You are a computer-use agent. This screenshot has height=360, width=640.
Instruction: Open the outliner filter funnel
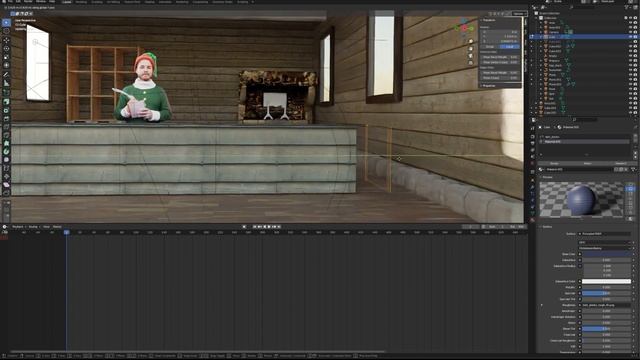(x=627, y=7)
